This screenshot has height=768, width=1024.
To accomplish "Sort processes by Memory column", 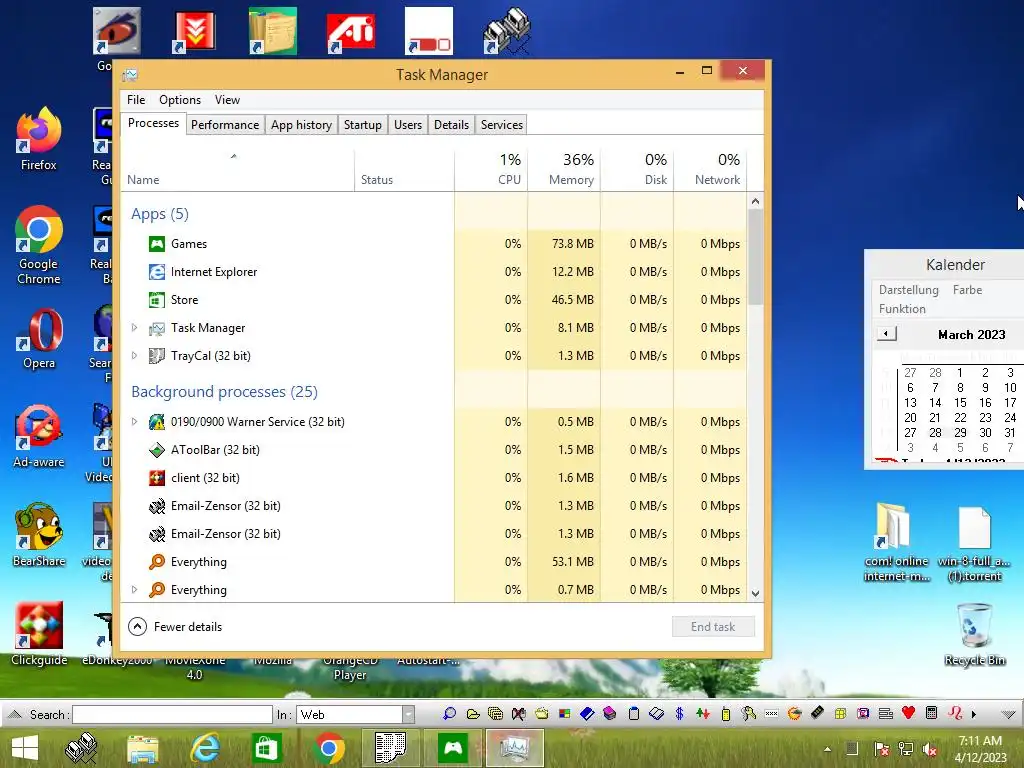I will (x=564, y=170).
